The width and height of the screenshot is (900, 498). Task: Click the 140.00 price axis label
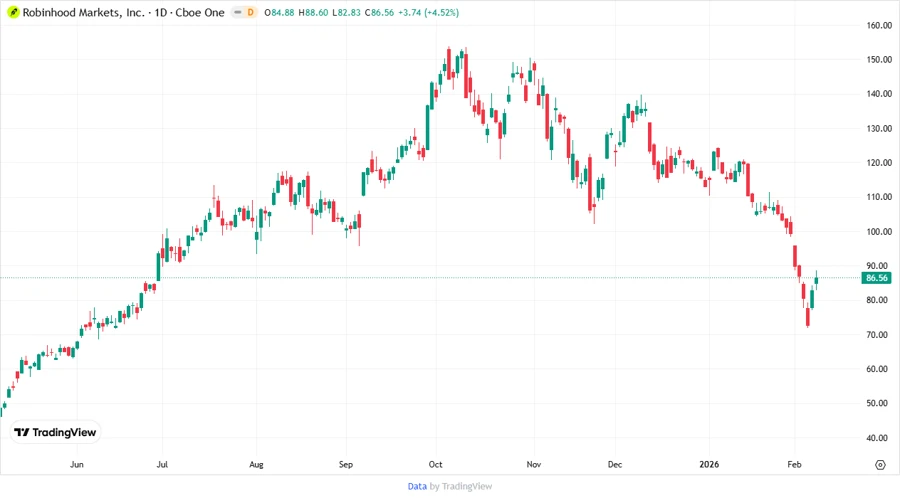coord(879,94)
